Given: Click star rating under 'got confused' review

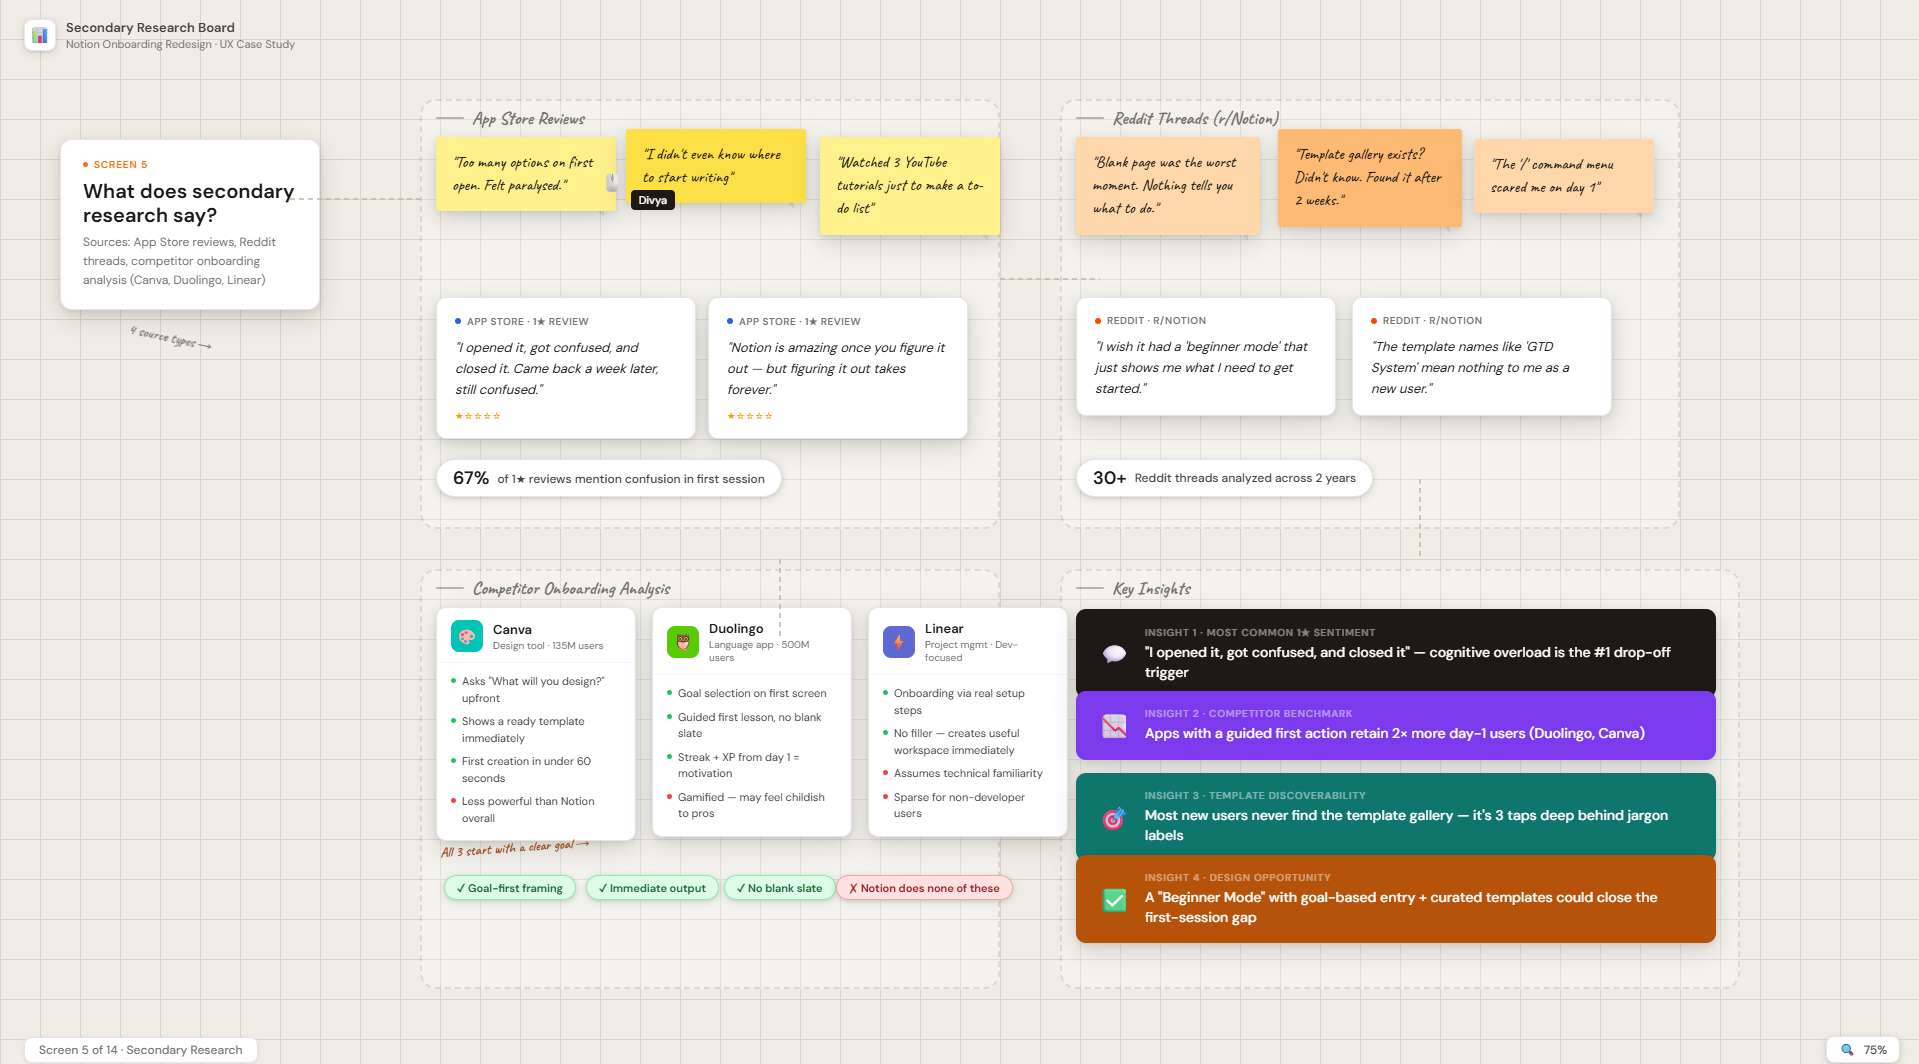Looking at the screenshot, I should point(478,416).
